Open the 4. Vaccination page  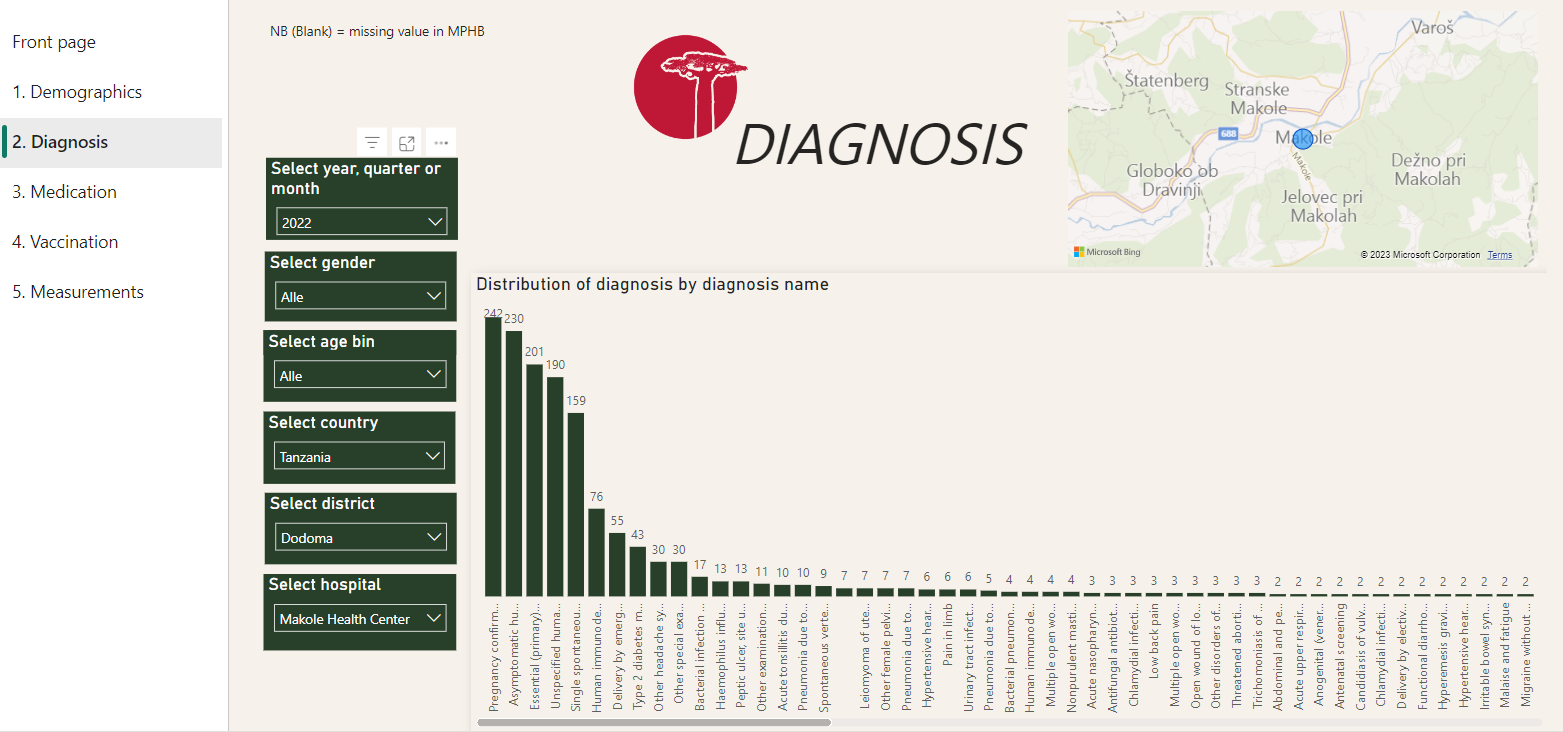[65, 241]
